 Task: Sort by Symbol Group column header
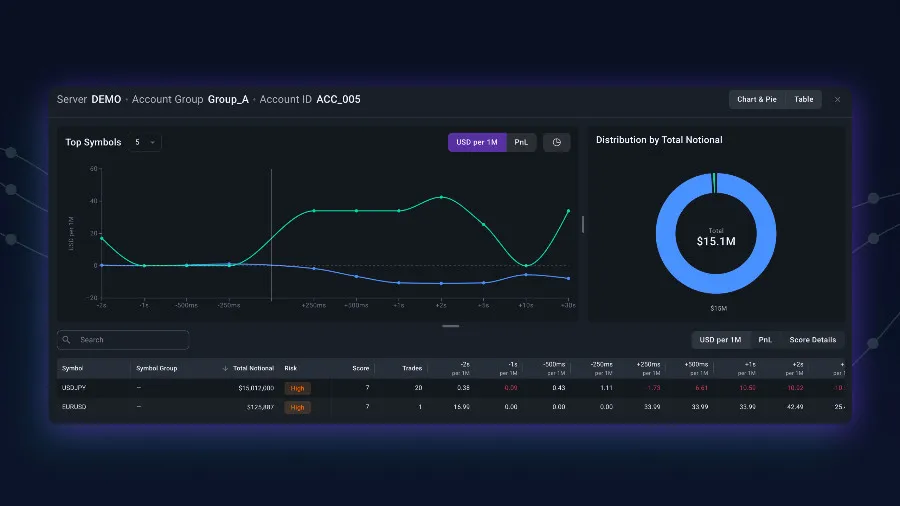click(157, 368)
